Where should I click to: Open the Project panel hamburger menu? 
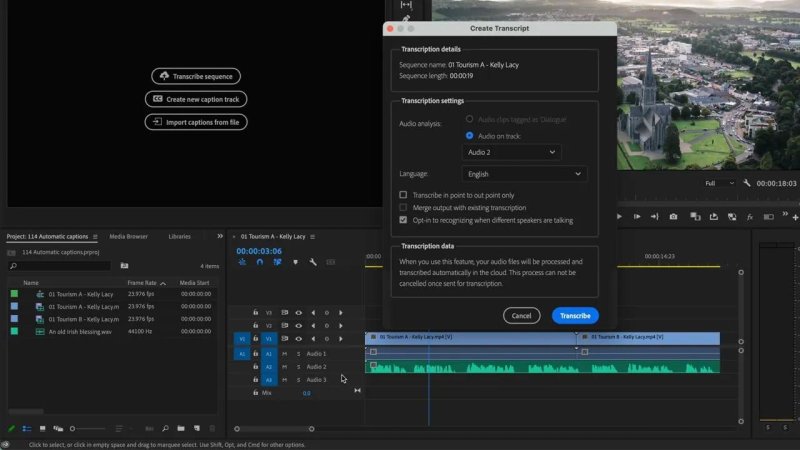click(95, 237)
